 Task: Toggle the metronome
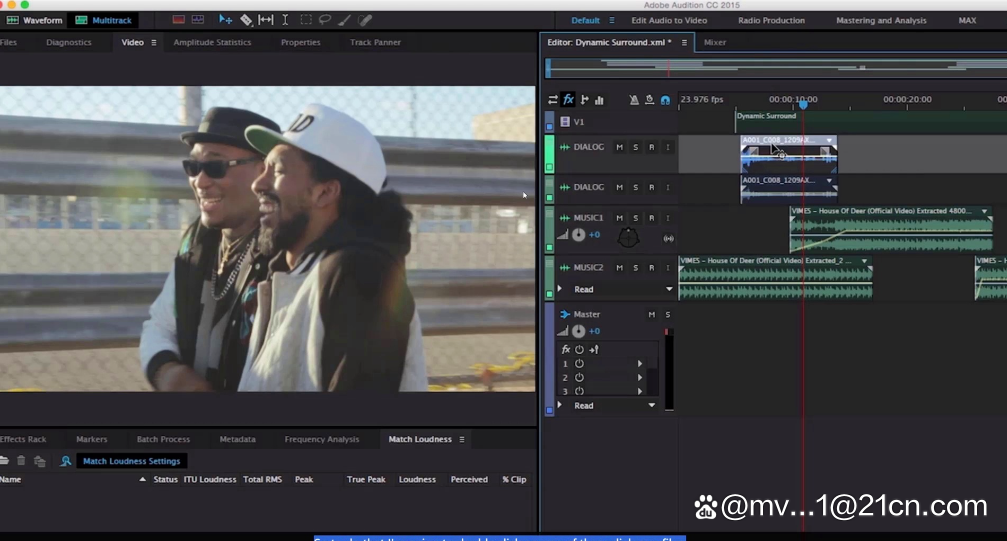(634, 100)
